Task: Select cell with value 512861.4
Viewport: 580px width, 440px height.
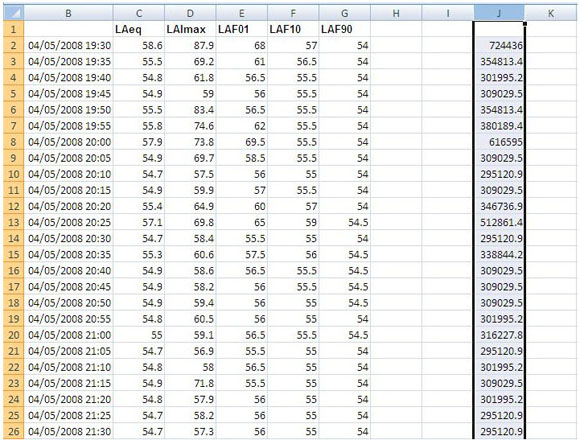Action: pos(499,223)
